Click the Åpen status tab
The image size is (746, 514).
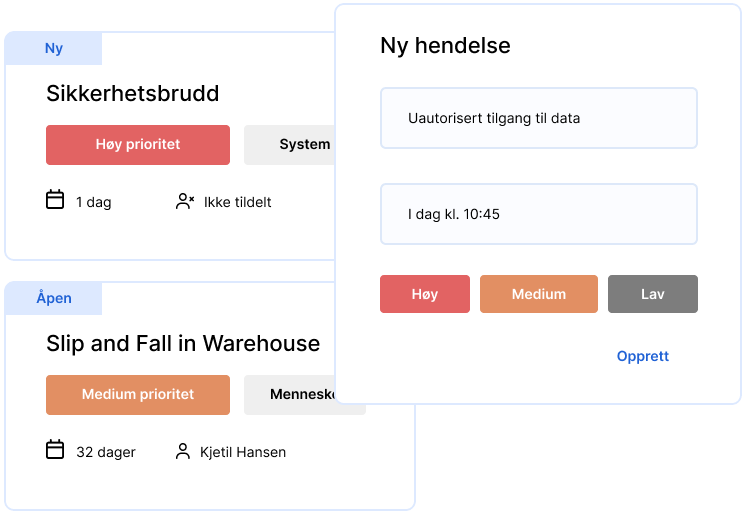coord(54,298)
